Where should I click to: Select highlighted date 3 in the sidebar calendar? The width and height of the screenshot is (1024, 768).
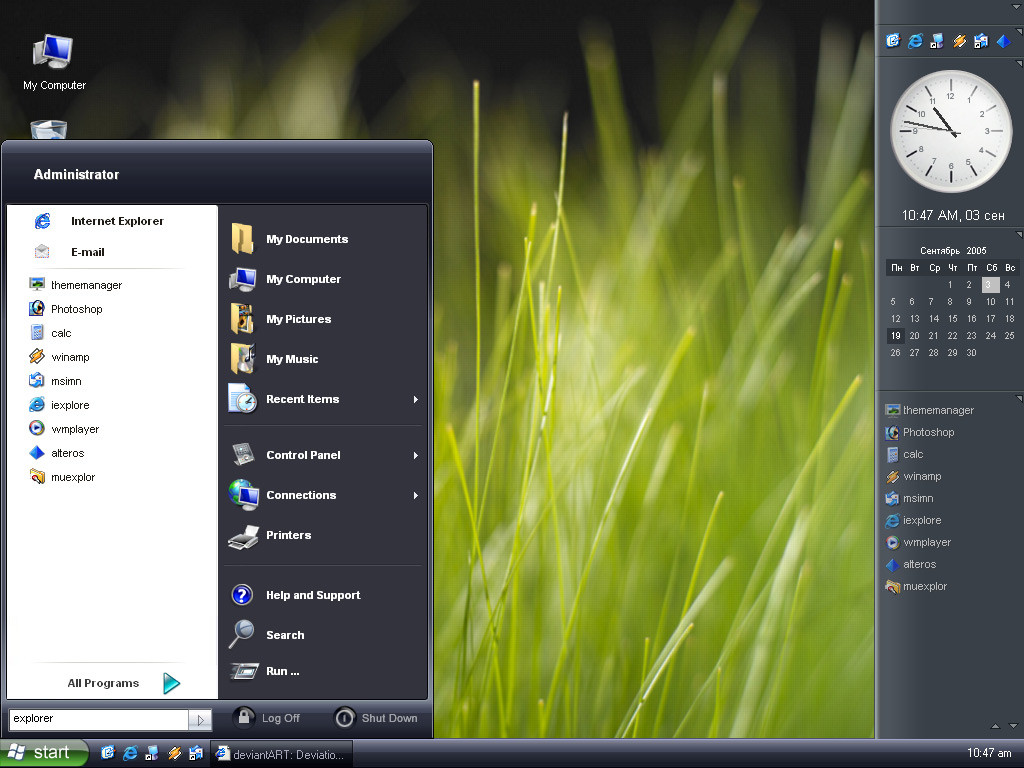989,285
